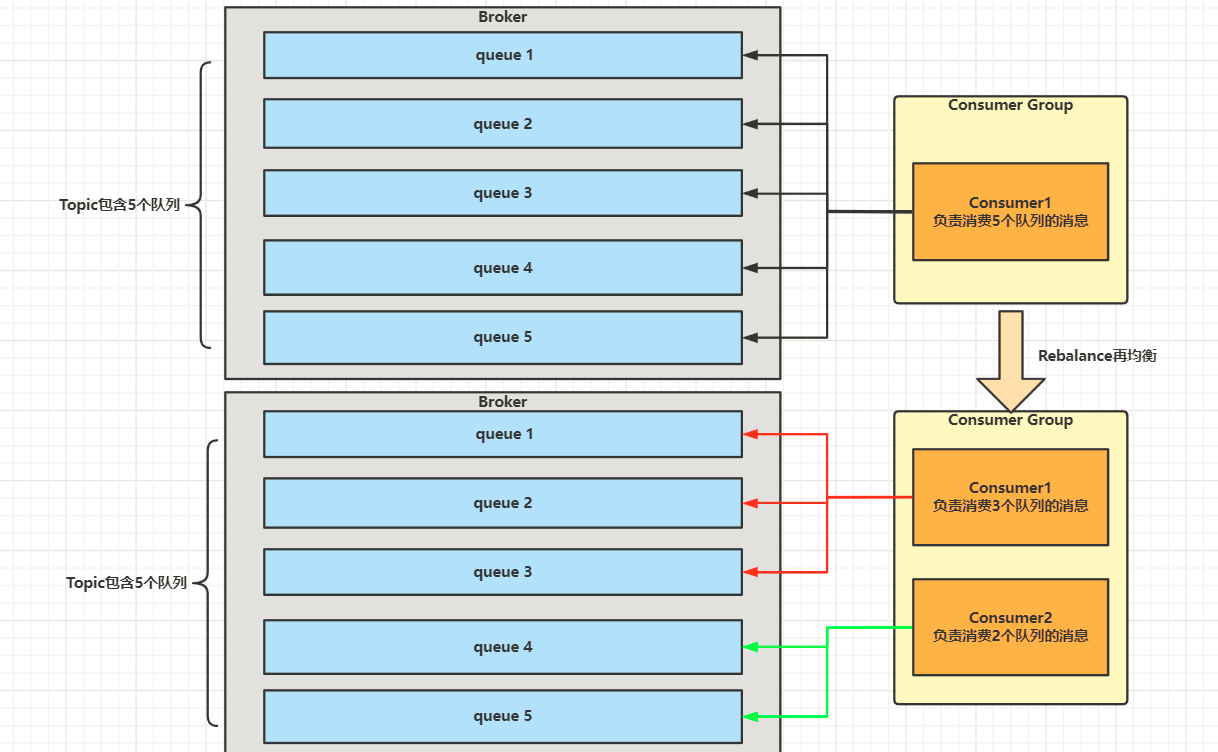Screen dimensions: 1218x752
Task: Click green arrowhead pointing at lower queue 5
Action: 751,716
